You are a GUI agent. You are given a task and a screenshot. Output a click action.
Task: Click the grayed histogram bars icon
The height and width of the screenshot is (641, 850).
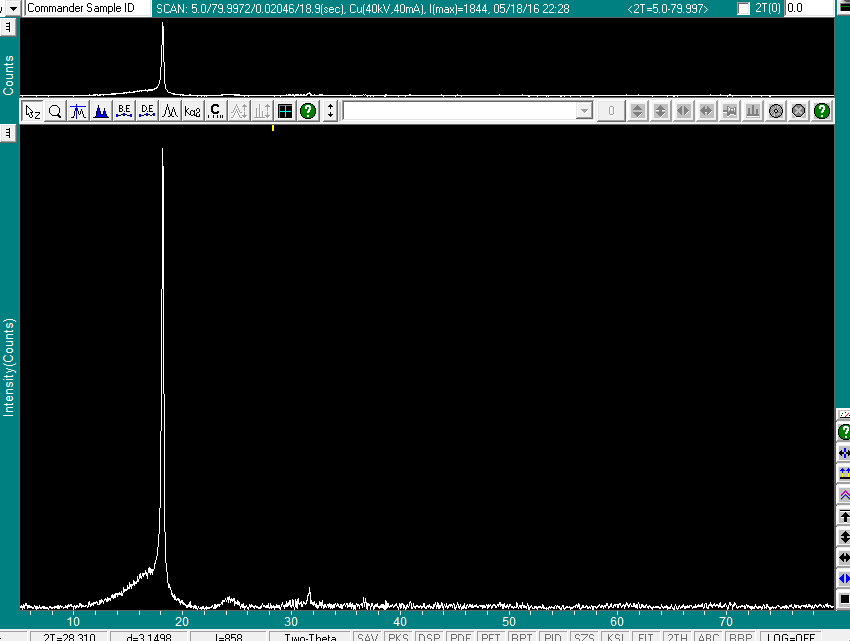(x=752, y=111)
